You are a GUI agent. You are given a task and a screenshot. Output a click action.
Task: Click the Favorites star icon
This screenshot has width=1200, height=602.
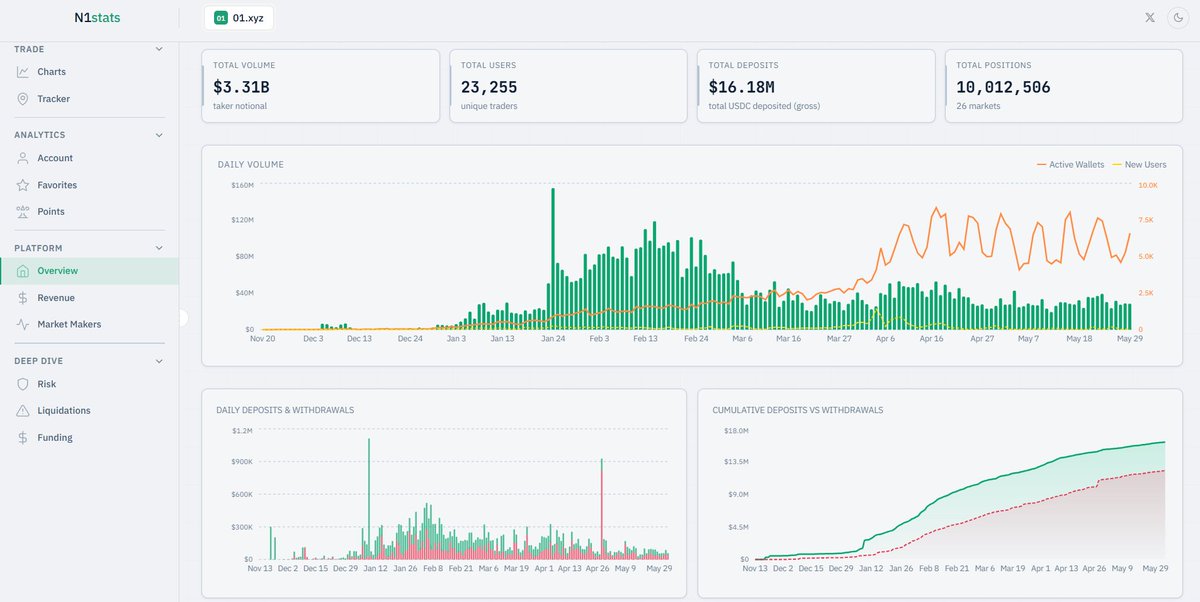click(x=23, y=185)
